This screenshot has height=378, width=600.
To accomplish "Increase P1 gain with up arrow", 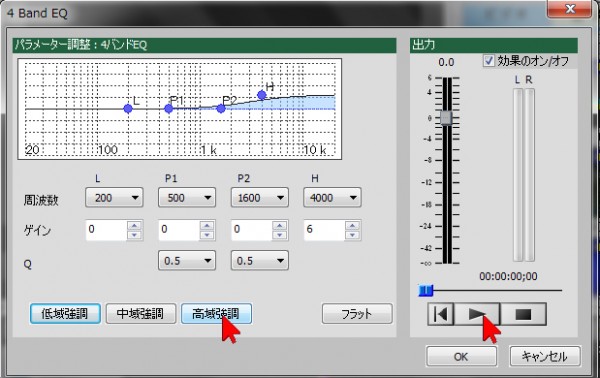I will (x=207, y=225).
